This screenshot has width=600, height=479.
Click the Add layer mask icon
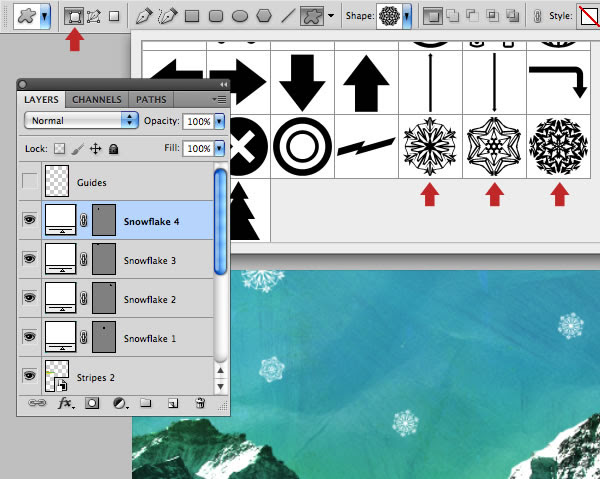92,403
